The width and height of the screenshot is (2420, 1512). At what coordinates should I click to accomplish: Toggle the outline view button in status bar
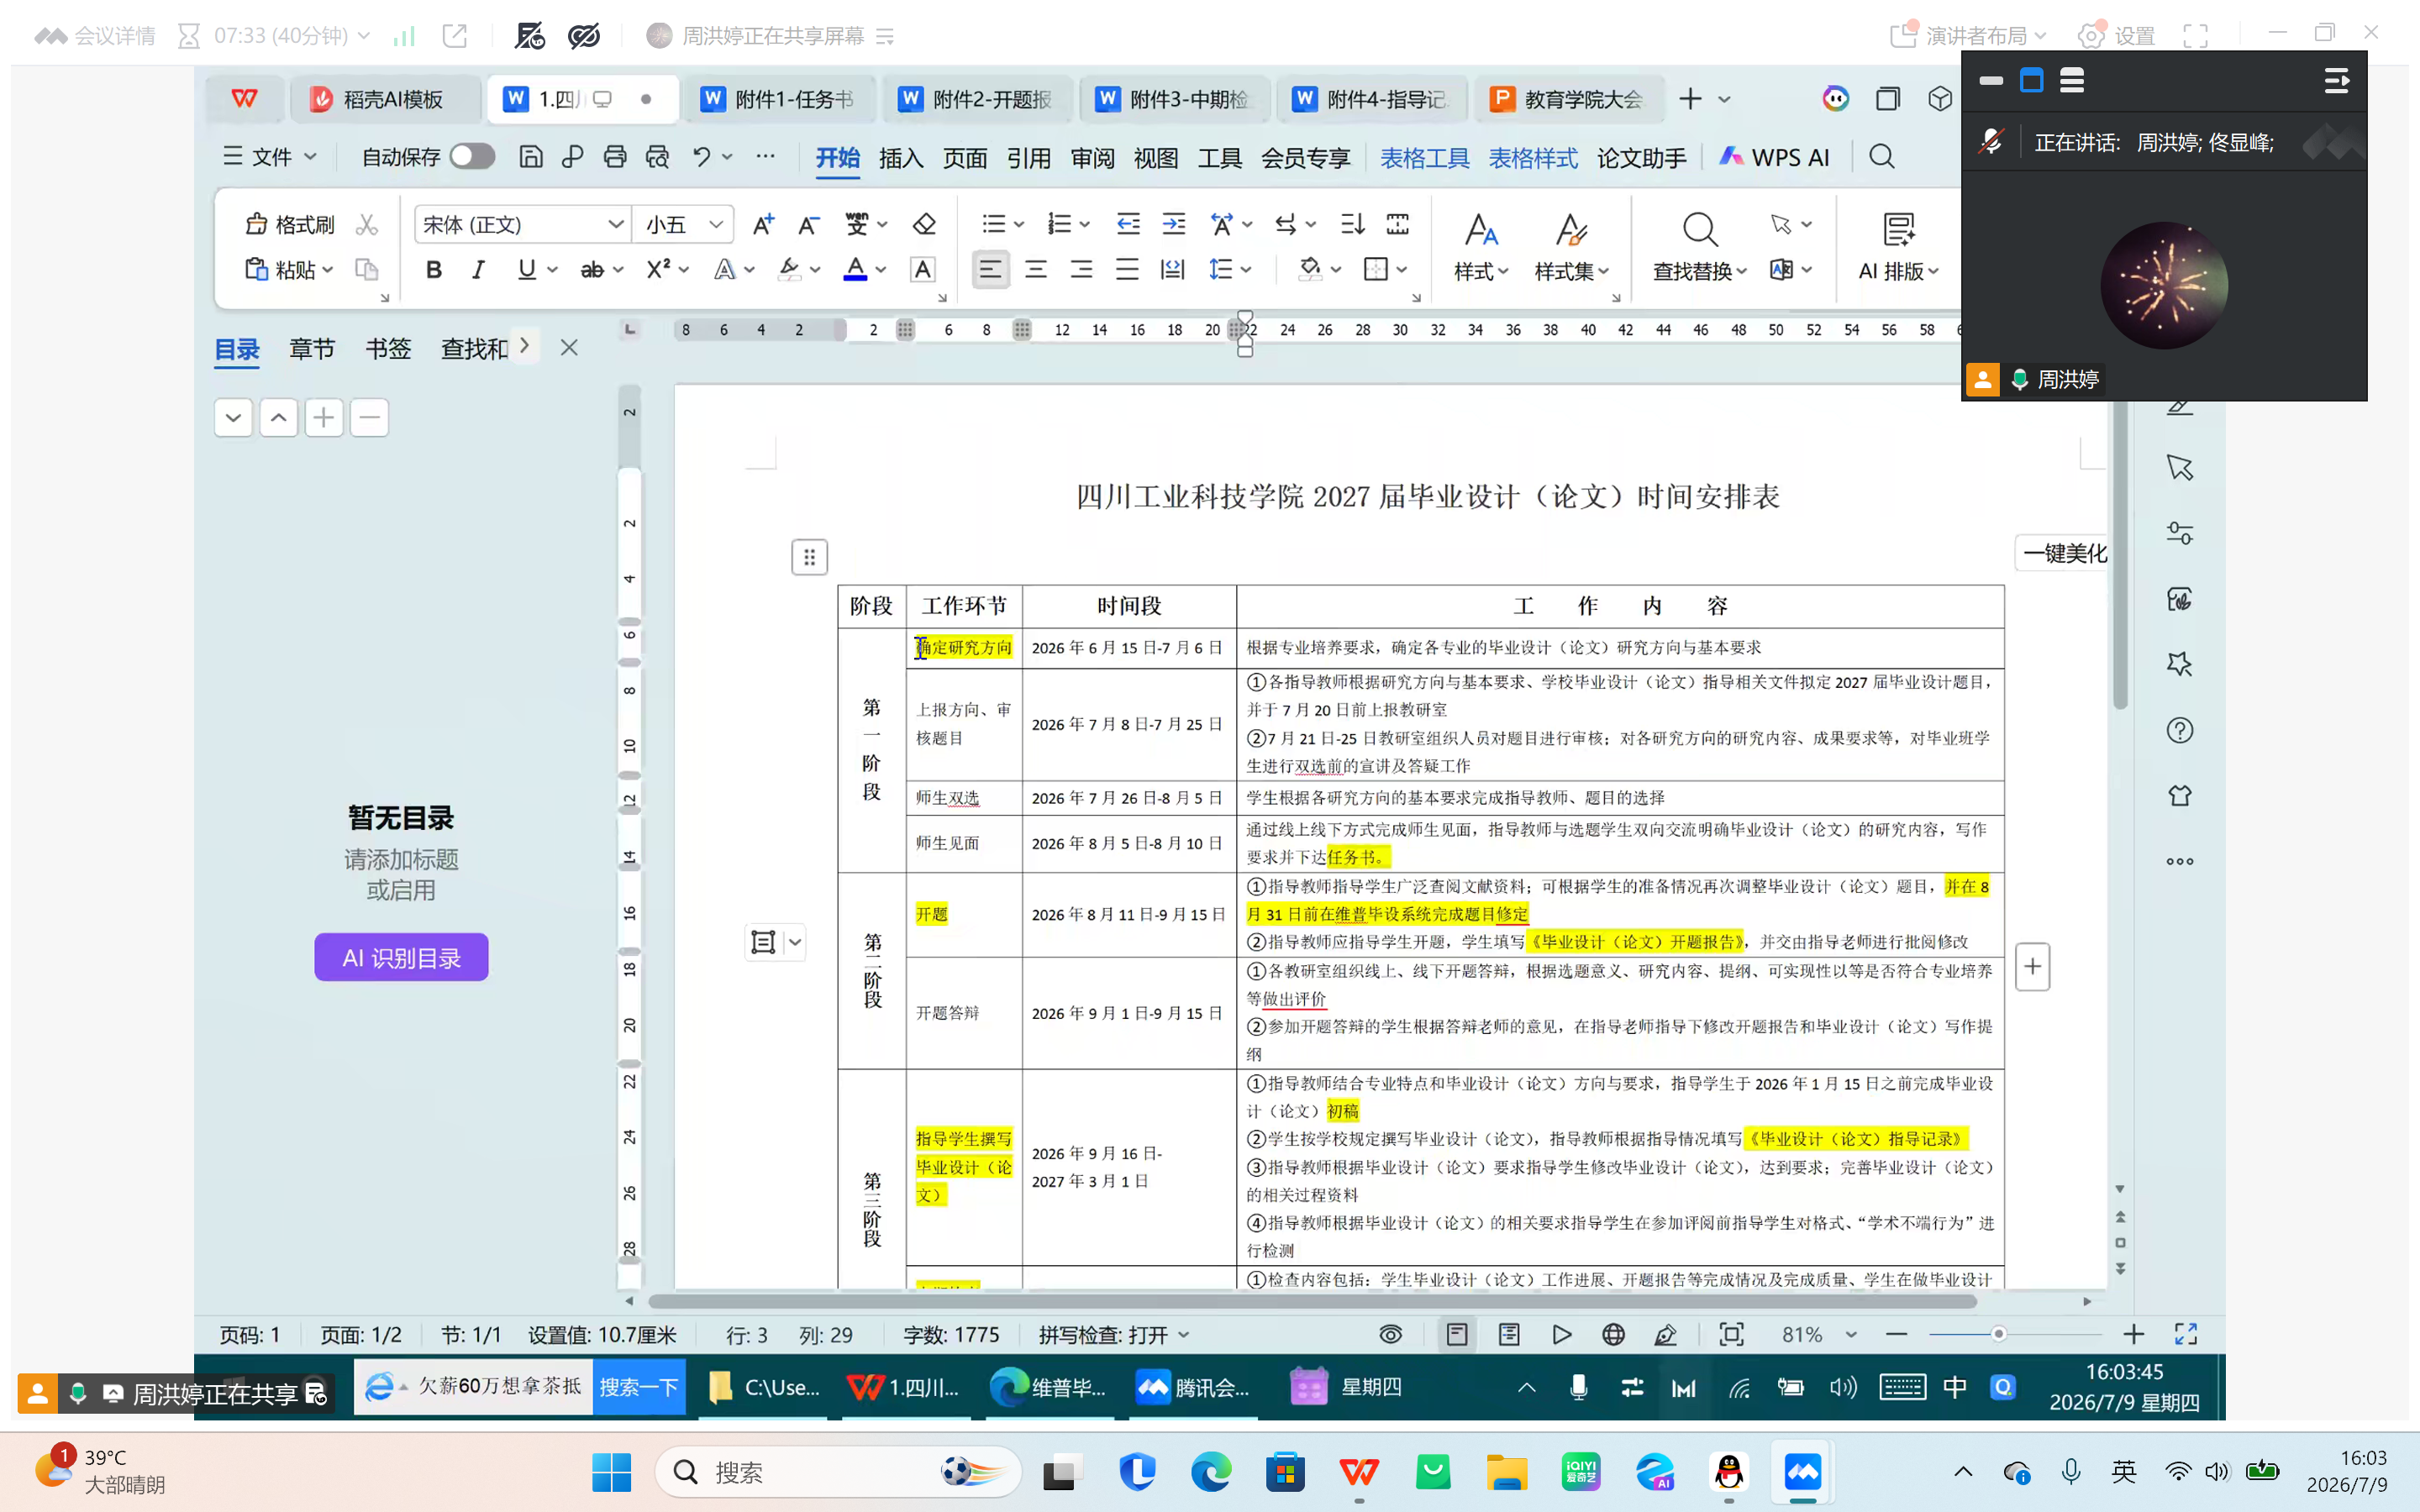coord(1509,1335)
